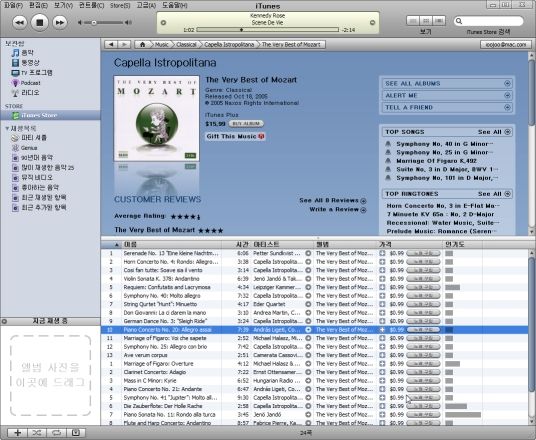Open the 편집(E) menu

pyautogui.click(x=38, y=5)
